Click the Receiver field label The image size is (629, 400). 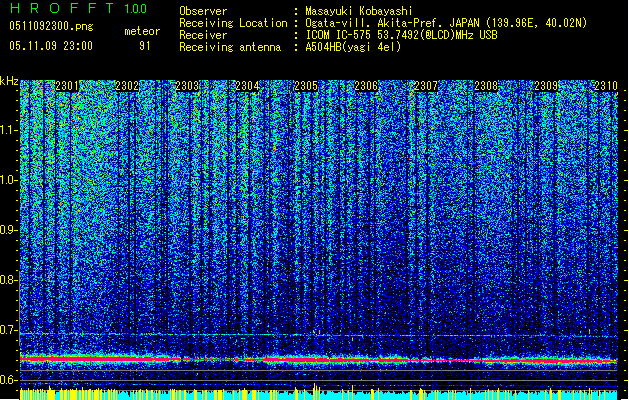point(203,35)
